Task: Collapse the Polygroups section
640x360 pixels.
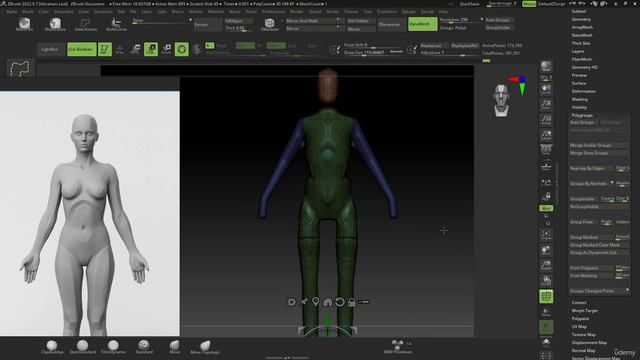Action: [582, 116]
